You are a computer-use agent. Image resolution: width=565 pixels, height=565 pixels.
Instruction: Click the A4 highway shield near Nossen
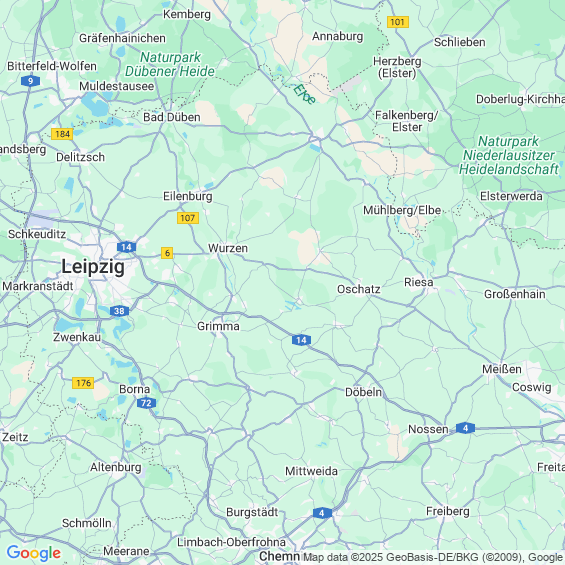click(465, 428)
